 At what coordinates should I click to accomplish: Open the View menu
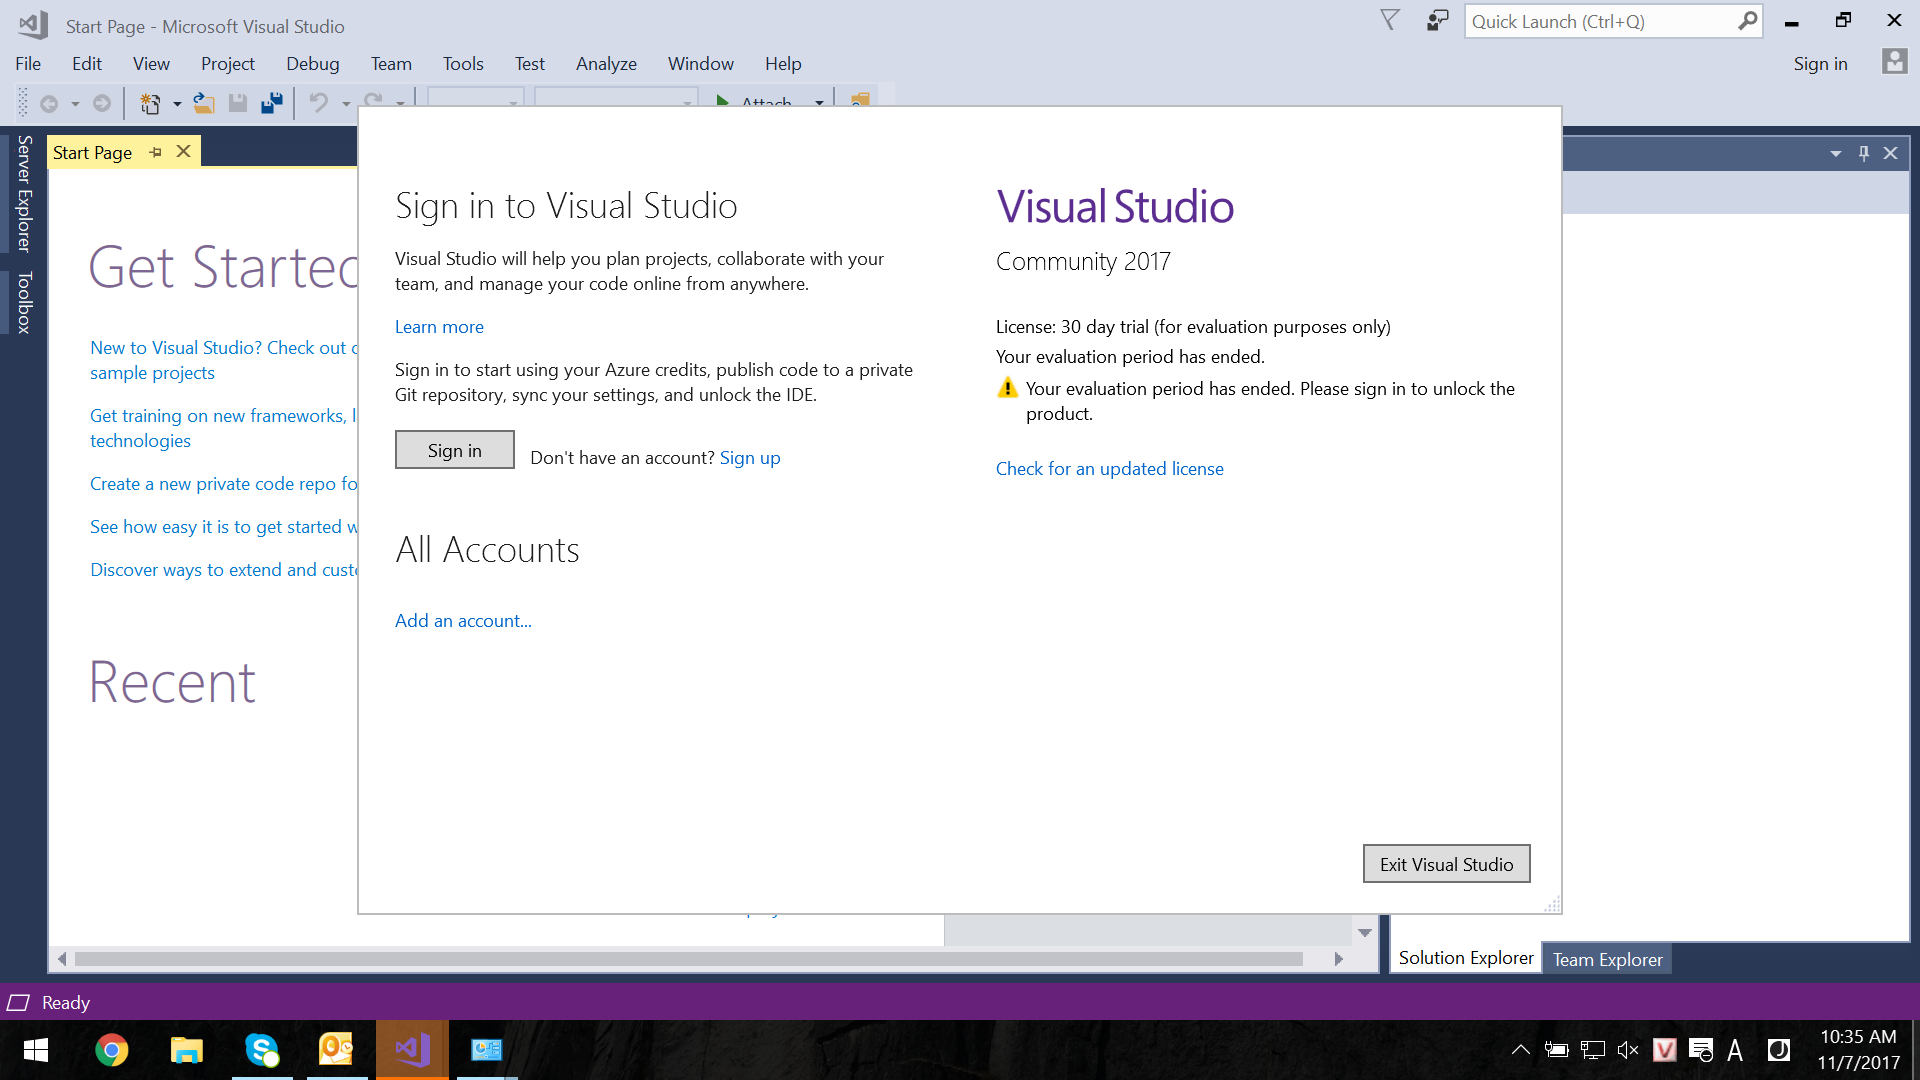pyautogui.click(x=151, y=63)
